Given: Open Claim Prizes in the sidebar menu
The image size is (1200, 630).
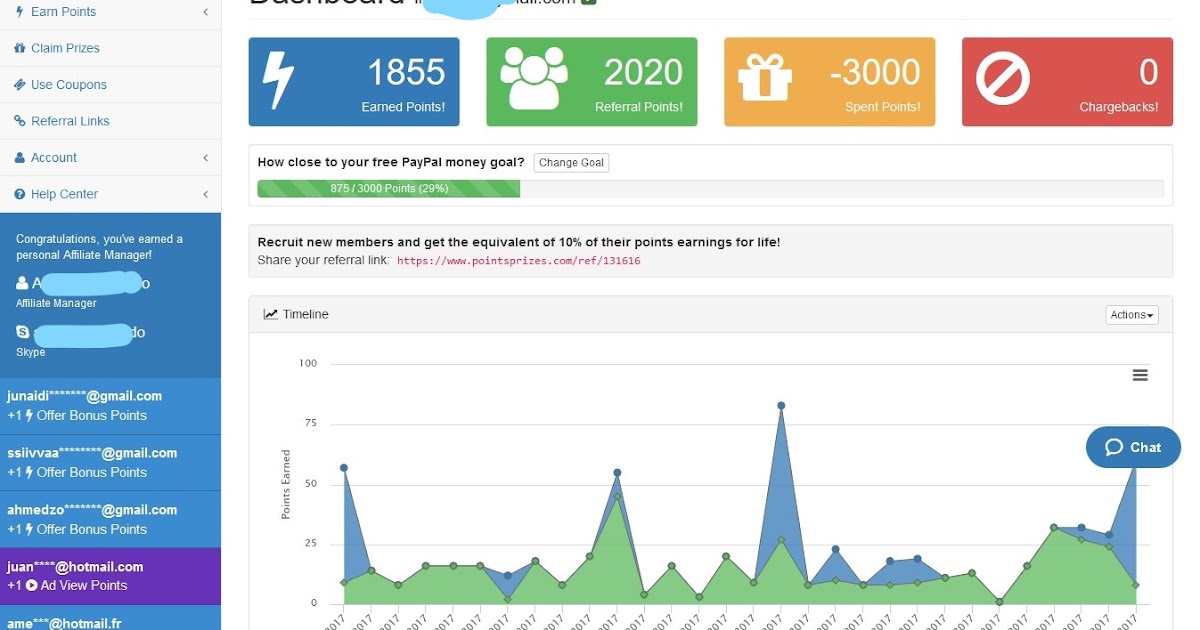Looking at the screenshot, I should [110, 48].
